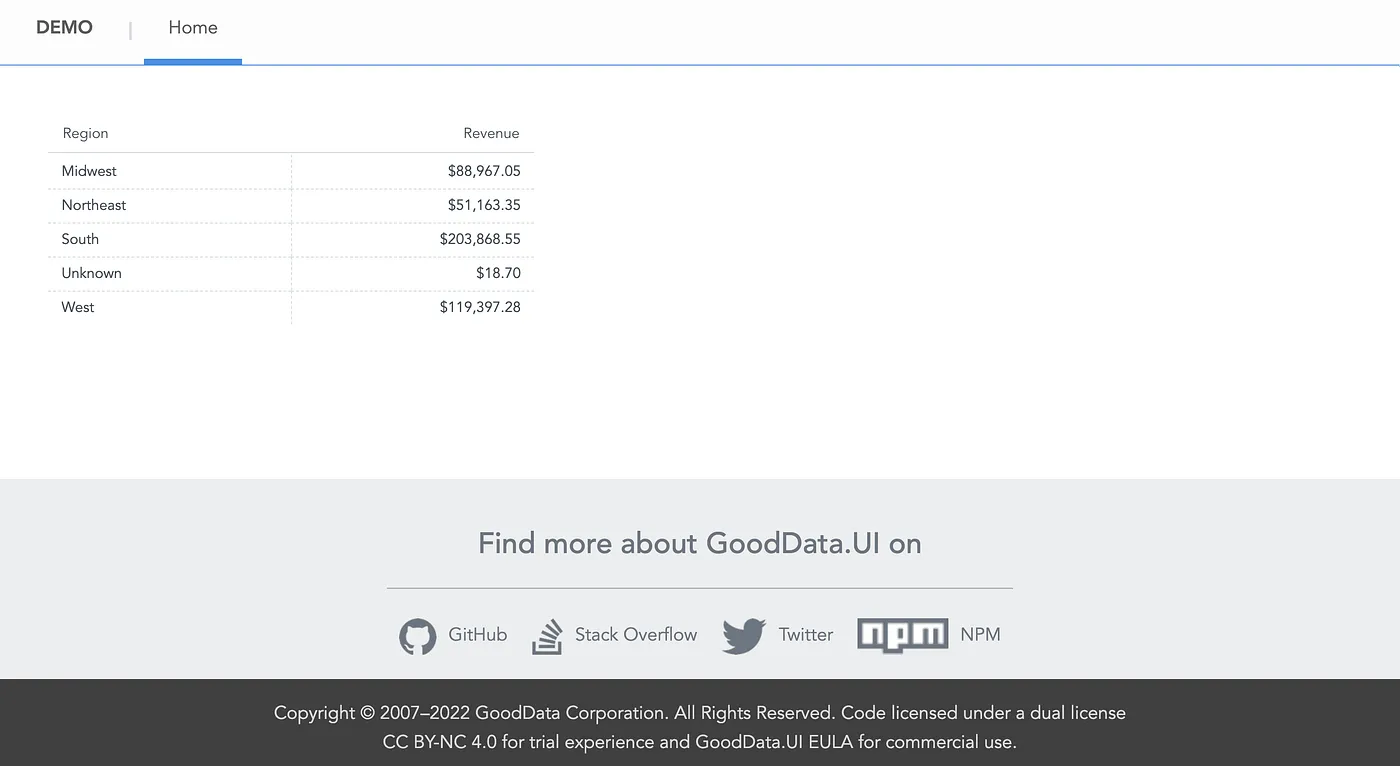
Task: Click the NPM logo icon
Action: [902, 634]
